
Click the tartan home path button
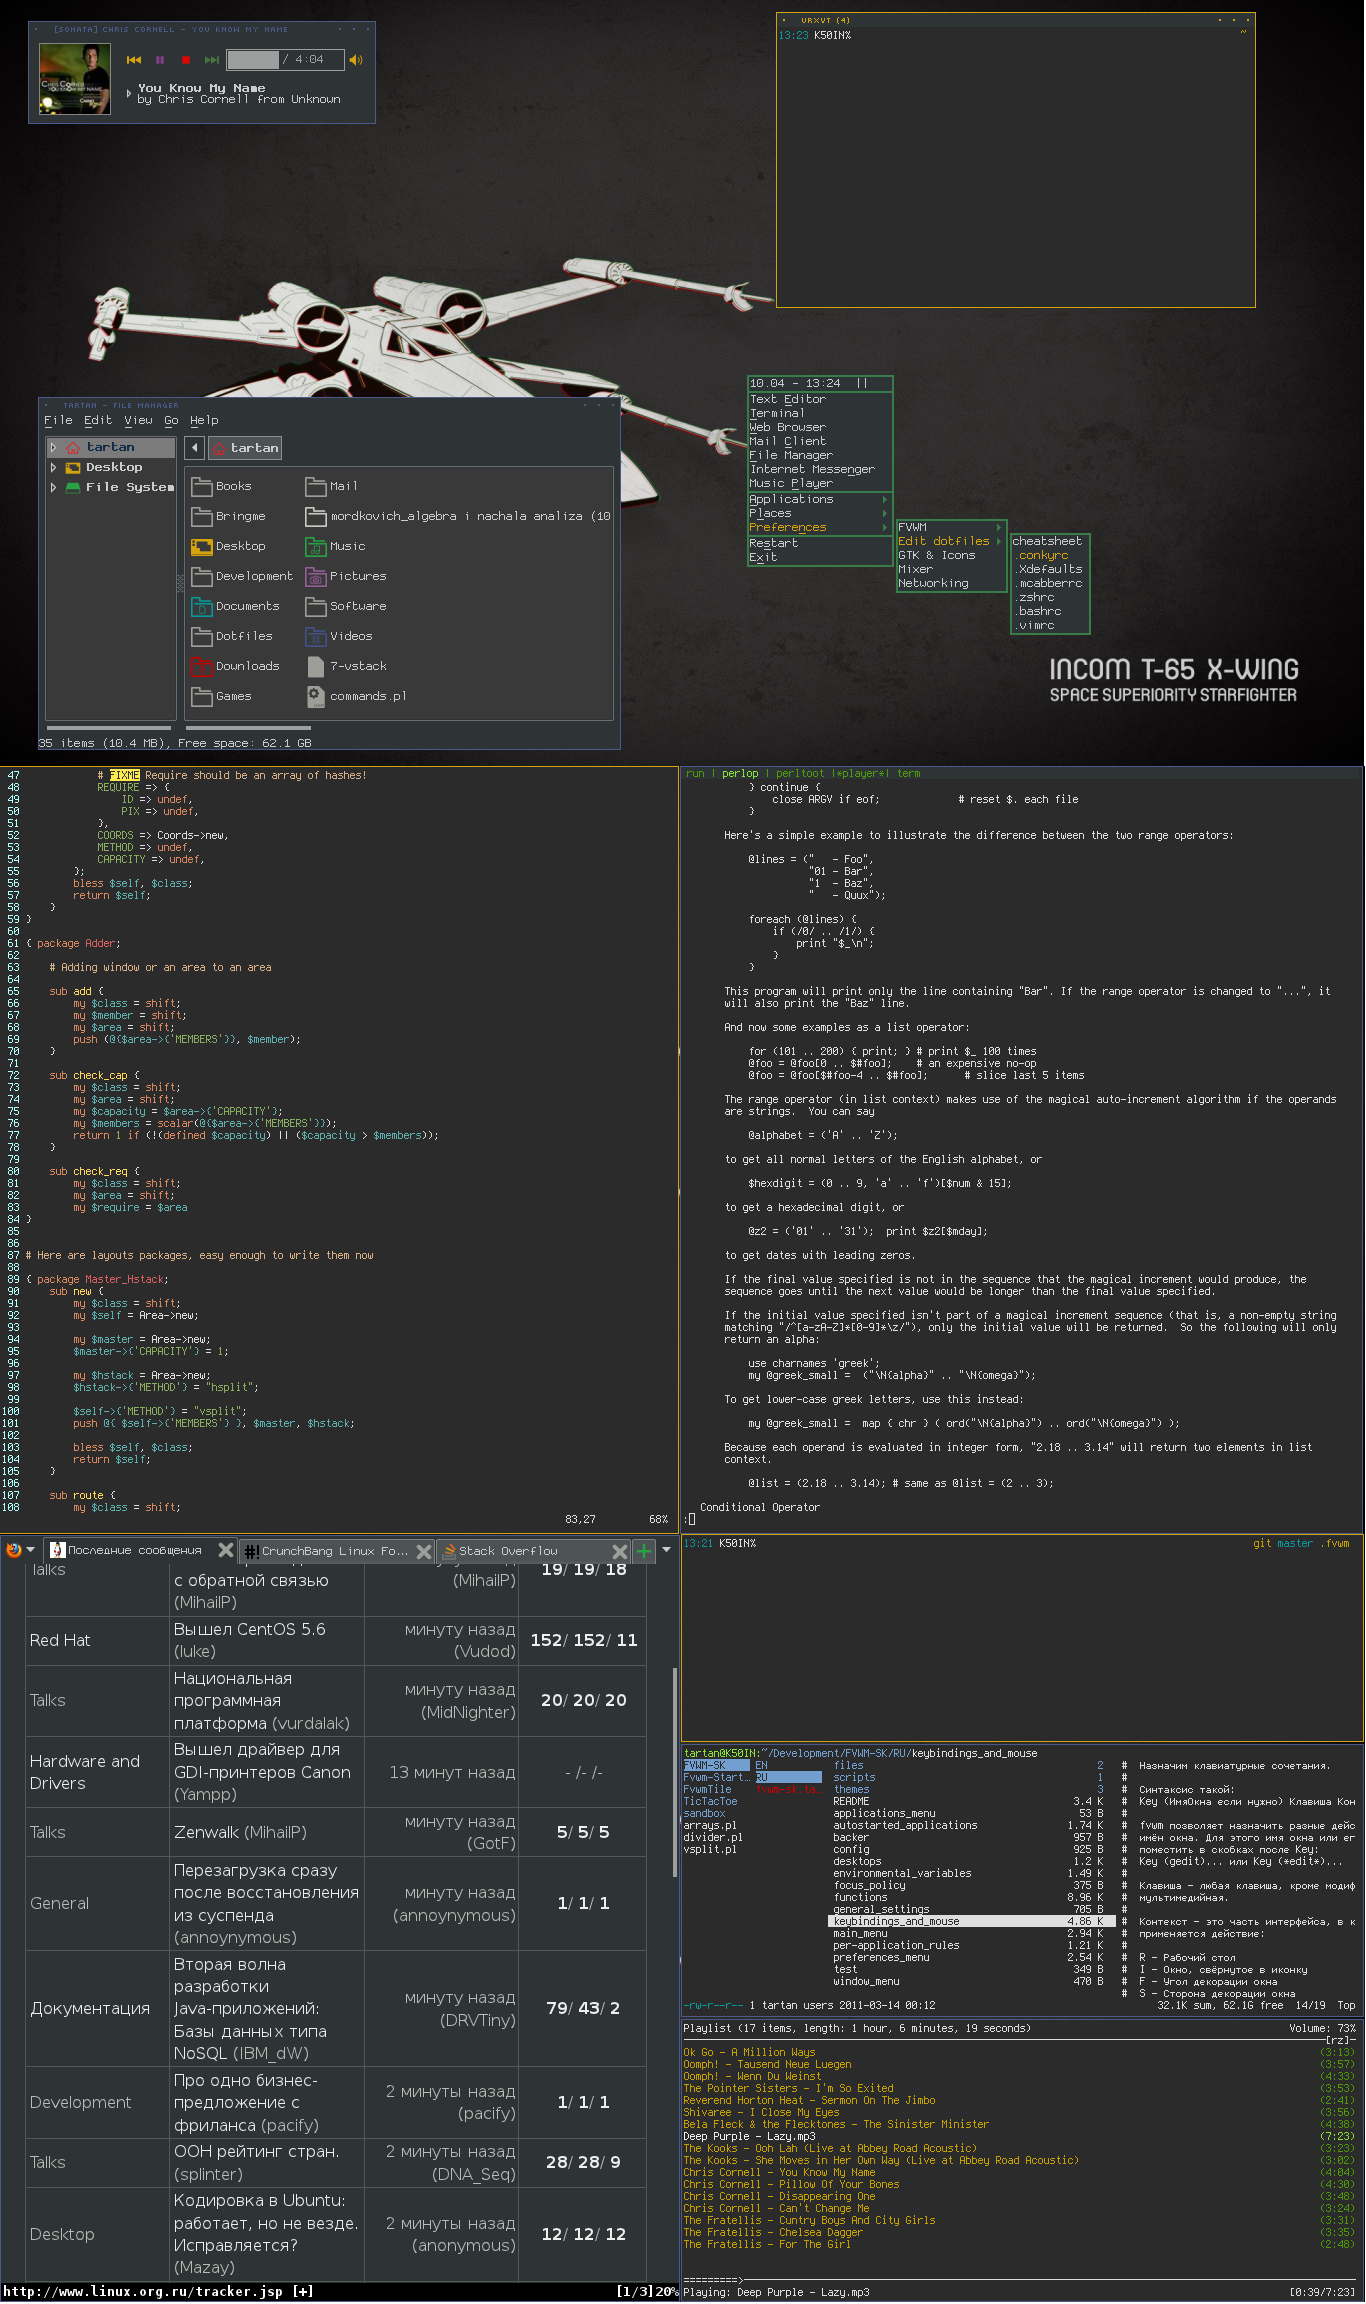[245, 448]
